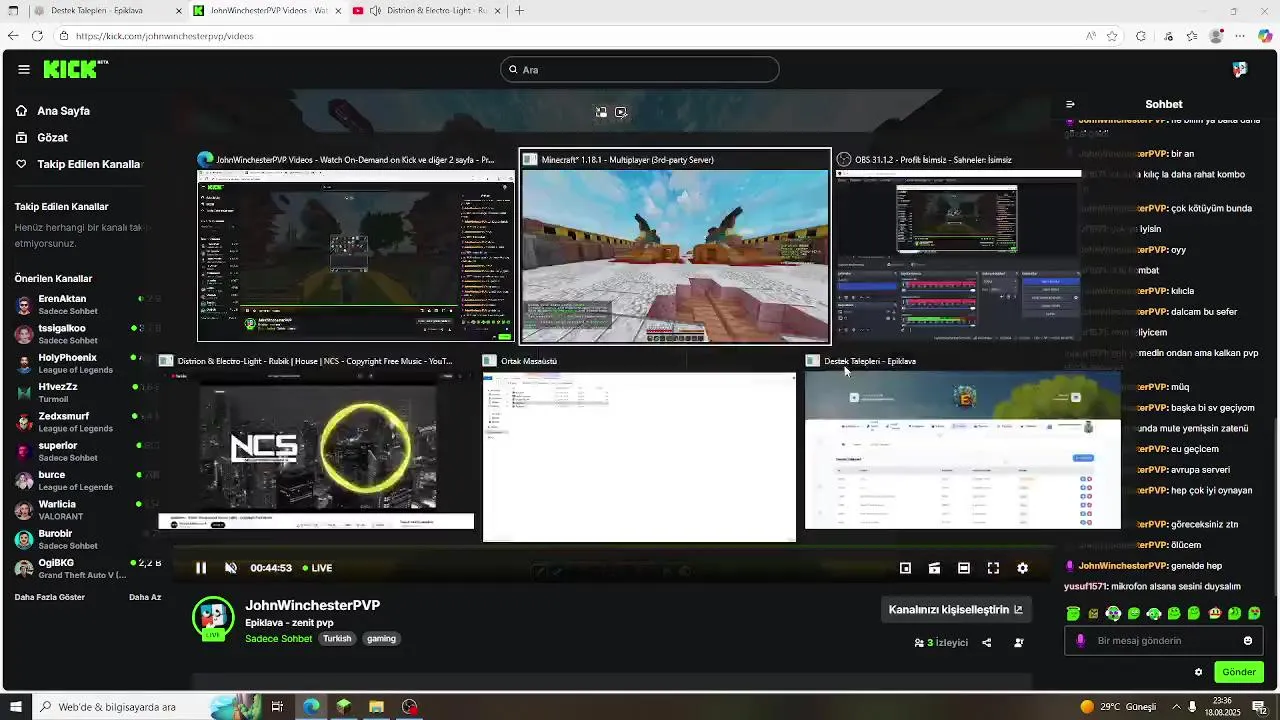Expand list with Daha Fazla Göster

50,597
